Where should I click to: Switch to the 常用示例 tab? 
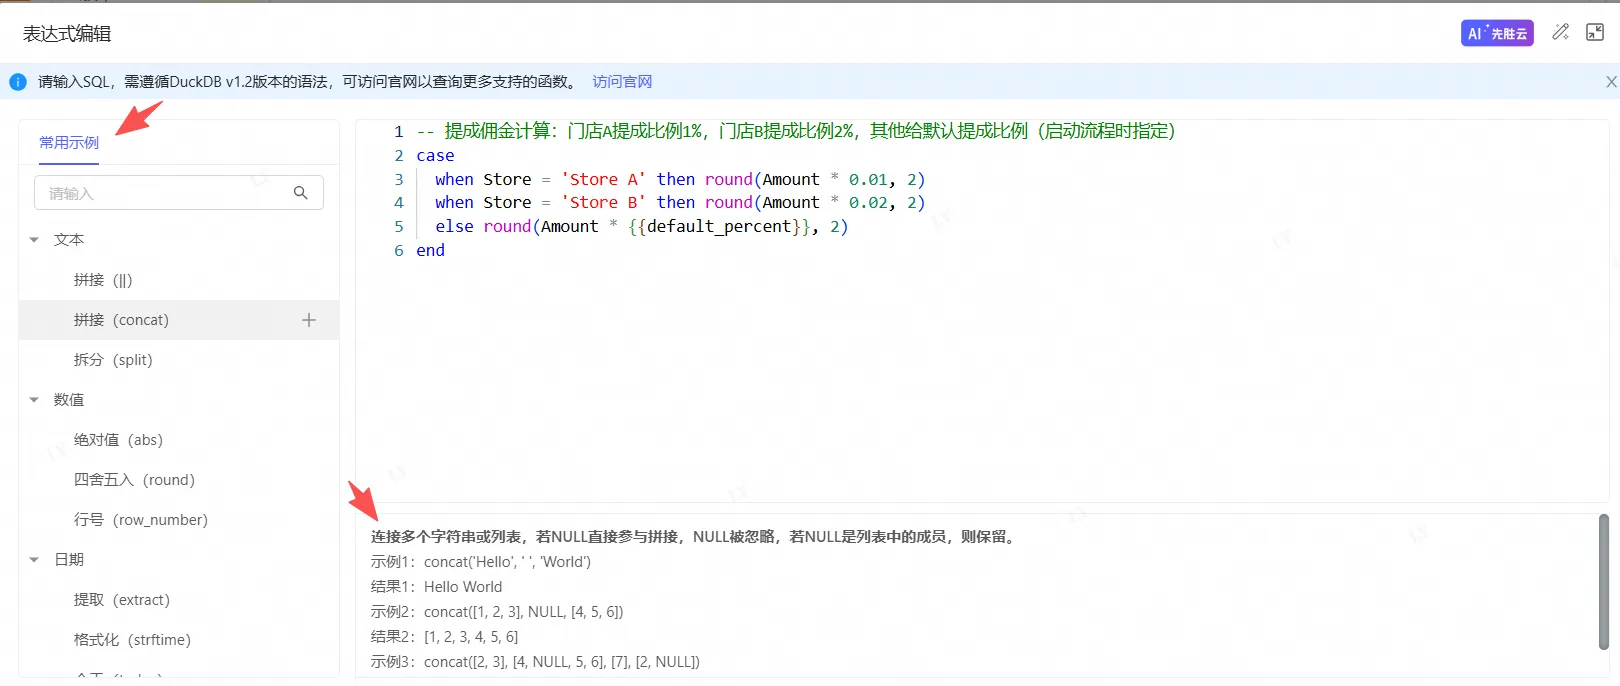pos(69,143)
